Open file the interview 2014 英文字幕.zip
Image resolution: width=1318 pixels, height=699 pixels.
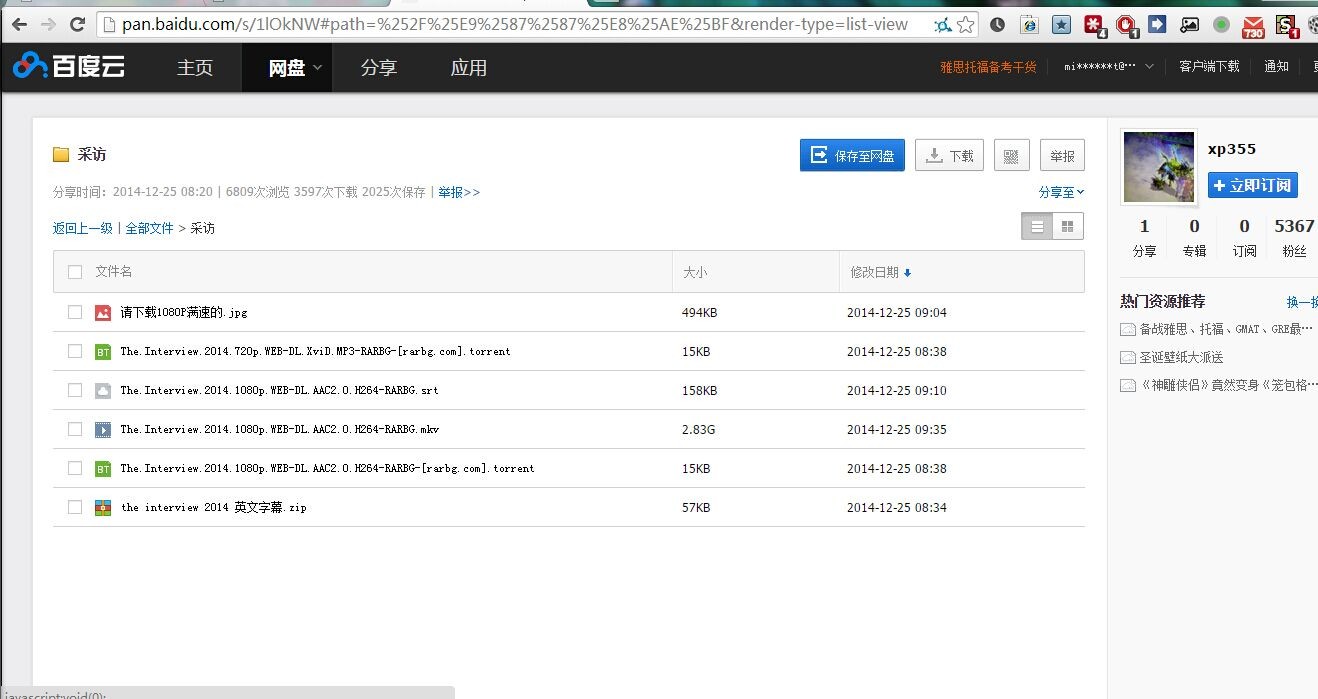pos(213,507)
